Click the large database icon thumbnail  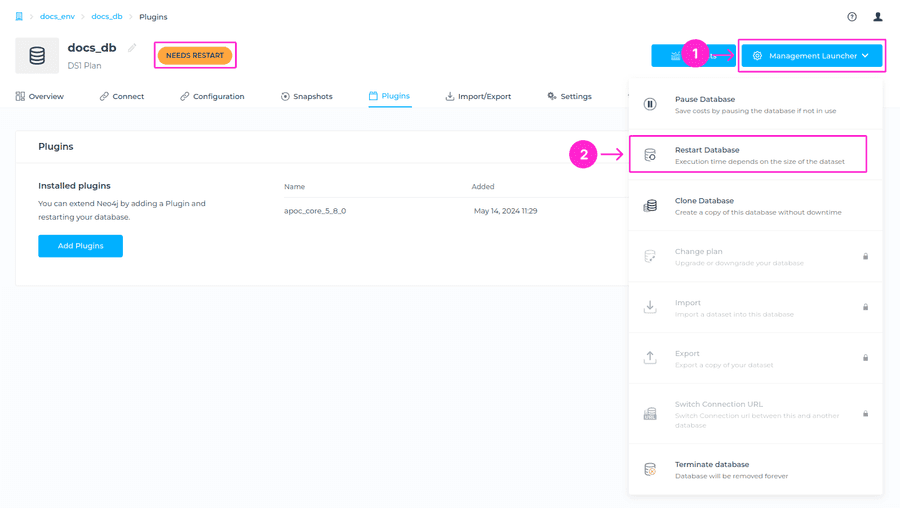pyautogui.click(x=37, y=56)
